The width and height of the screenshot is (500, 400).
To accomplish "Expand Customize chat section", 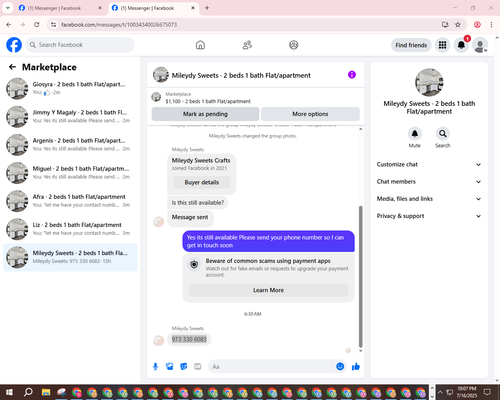I will (x=429, y=164).
